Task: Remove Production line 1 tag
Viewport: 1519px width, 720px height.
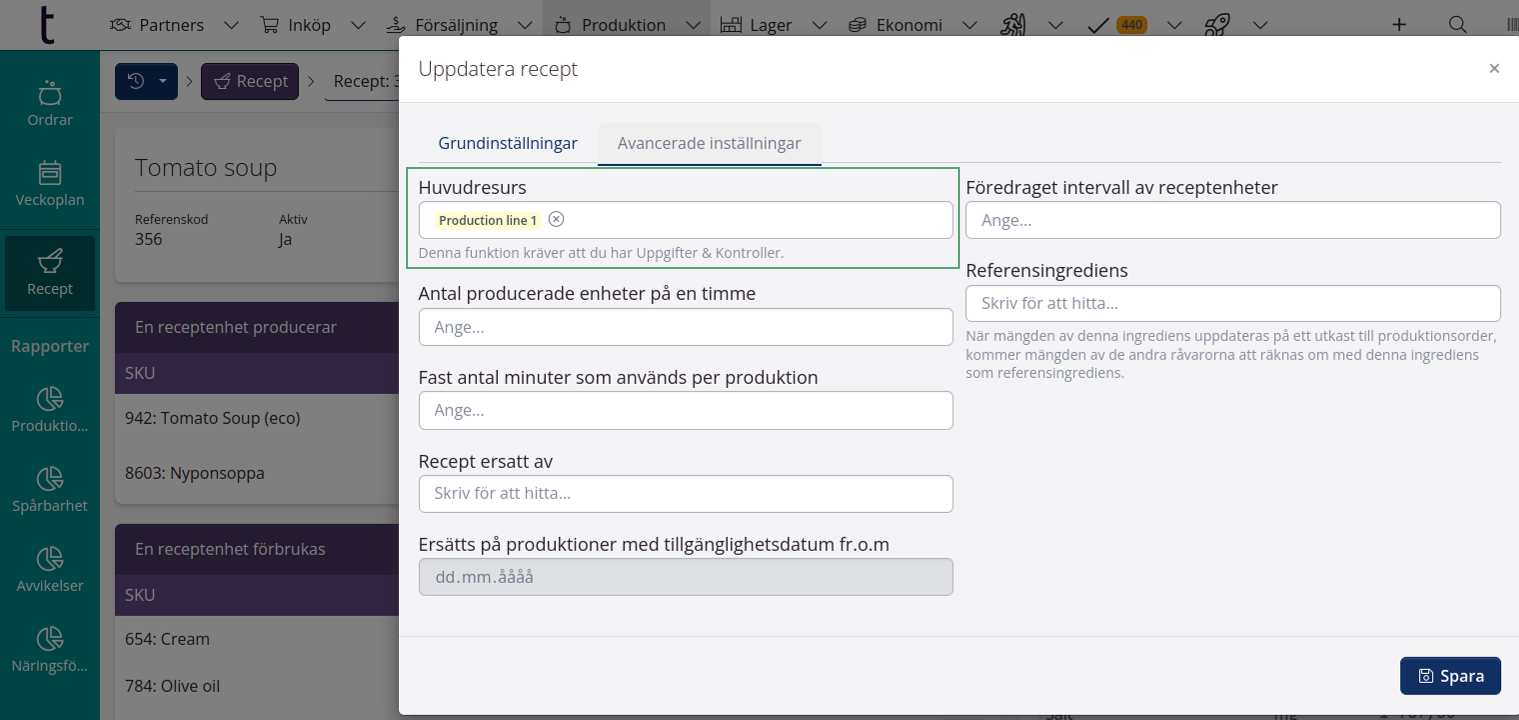Action: click(556, 220)
